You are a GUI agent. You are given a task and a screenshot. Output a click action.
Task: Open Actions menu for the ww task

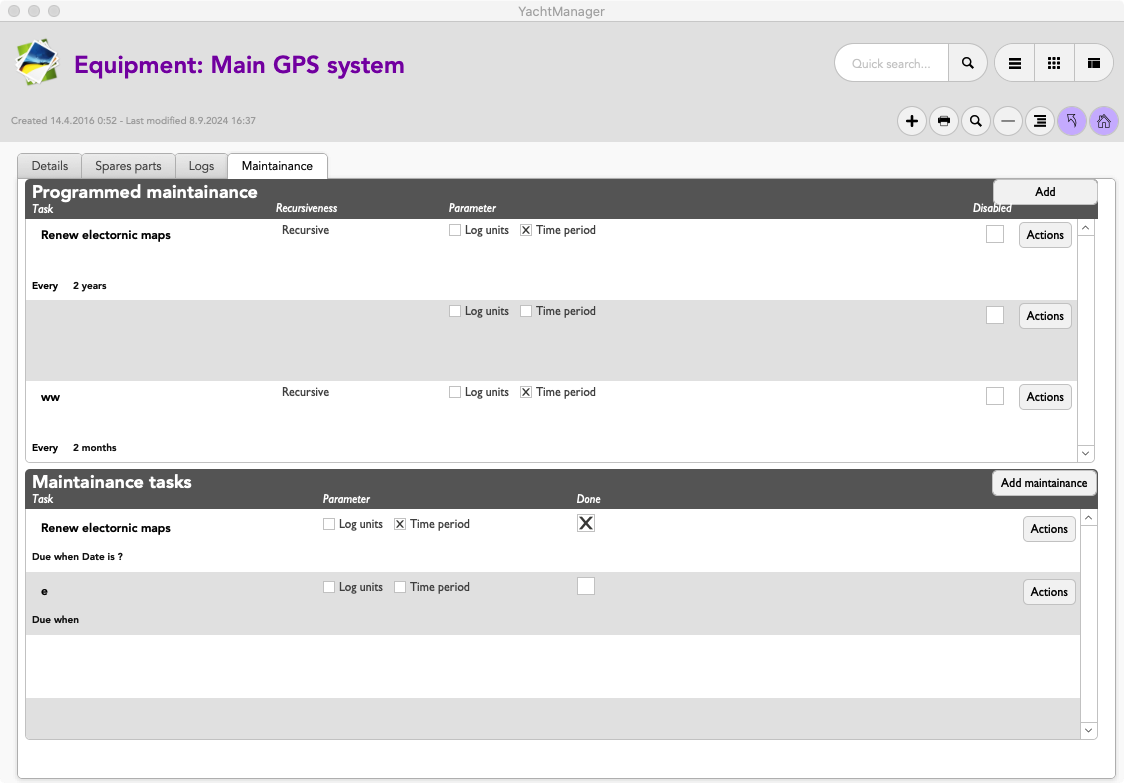click(1045, 397)
